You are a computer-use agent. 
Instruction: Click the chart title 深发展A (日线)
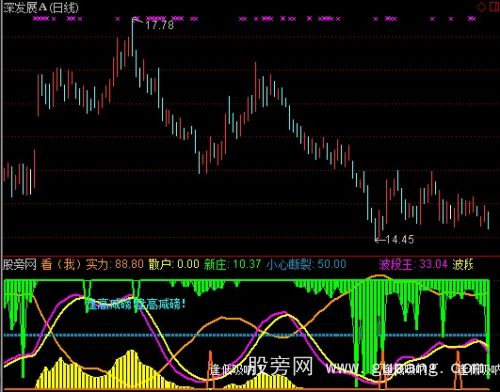click(41, 8)
